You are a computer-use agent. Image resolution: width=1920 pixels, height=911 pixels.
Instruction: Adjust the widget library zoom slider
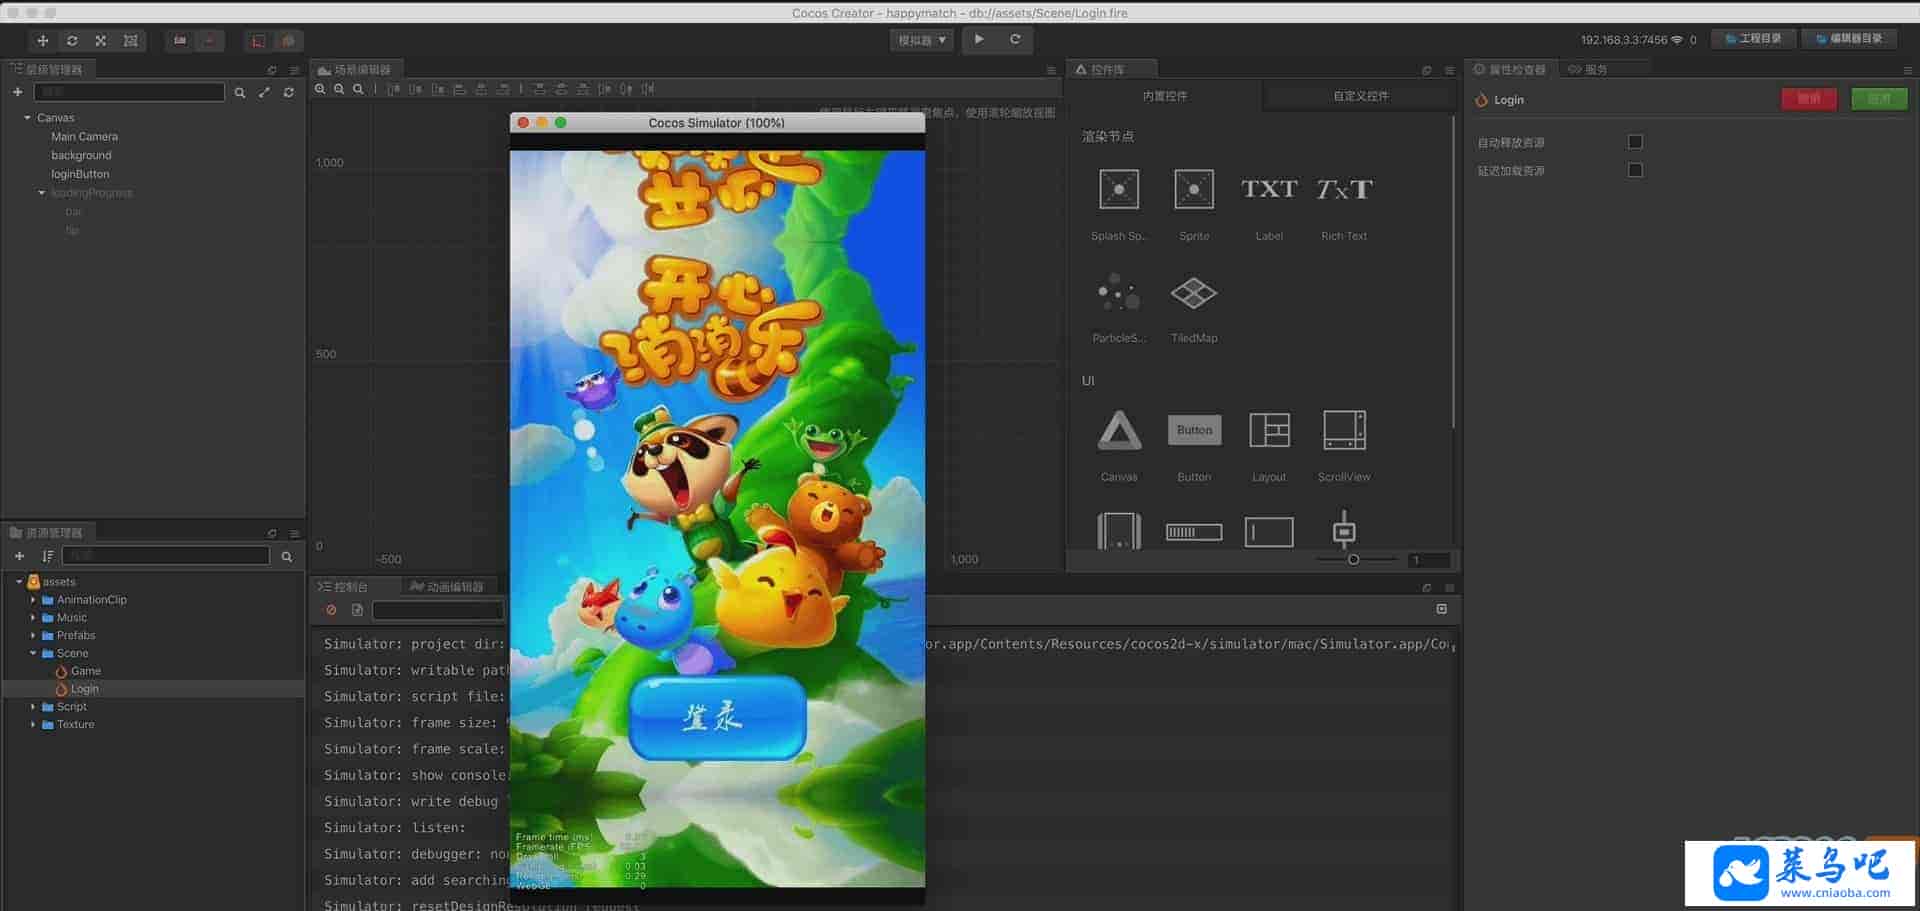tap(1353, 560)
